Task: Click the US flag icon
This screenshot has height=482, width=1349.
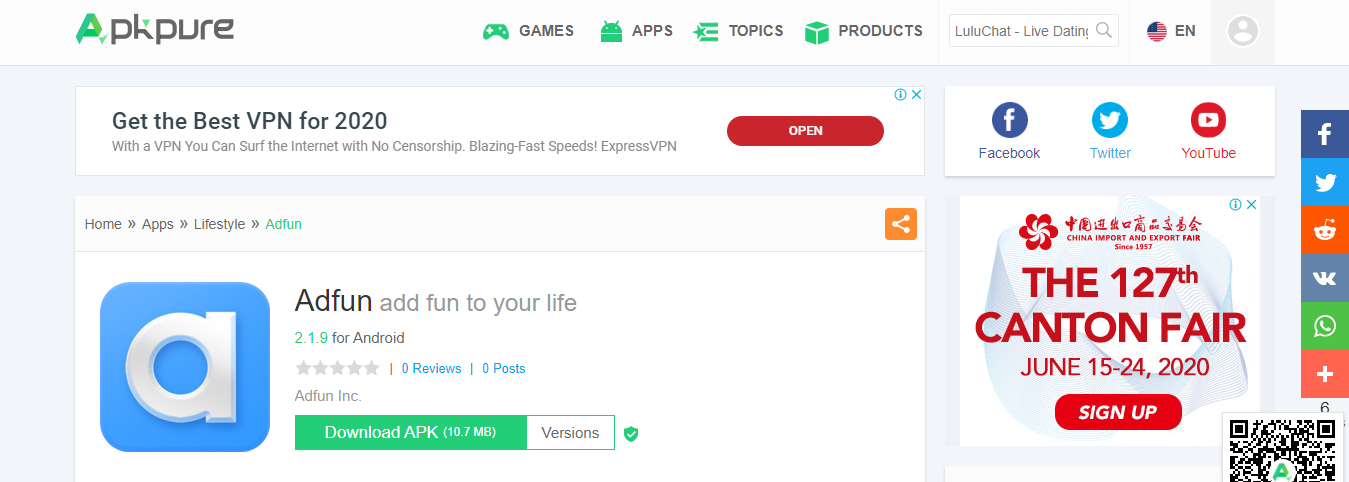Action: tap(1157, 31)
